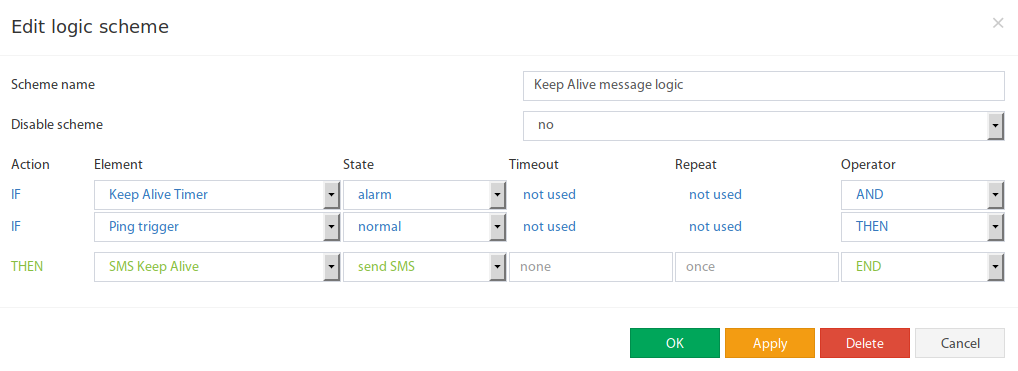
Task: Open the AND operator dropdown
Action: [x=923, y=195]
